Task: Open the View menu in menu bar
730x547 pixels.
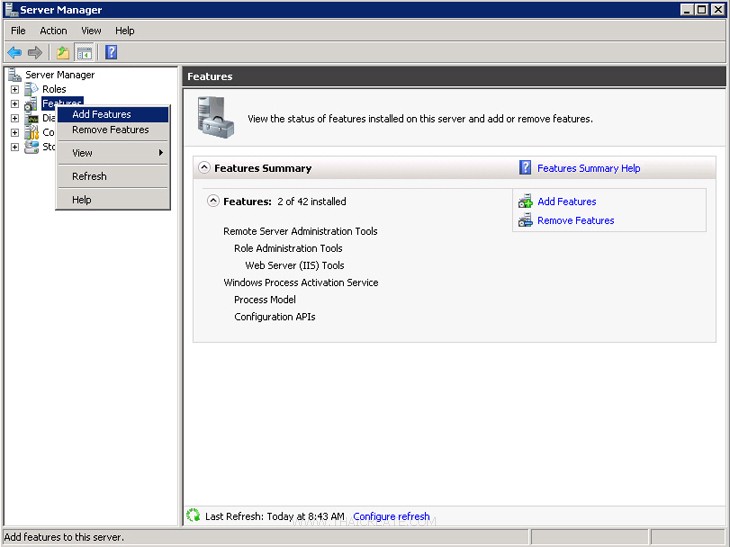Action: click(91, 31)
